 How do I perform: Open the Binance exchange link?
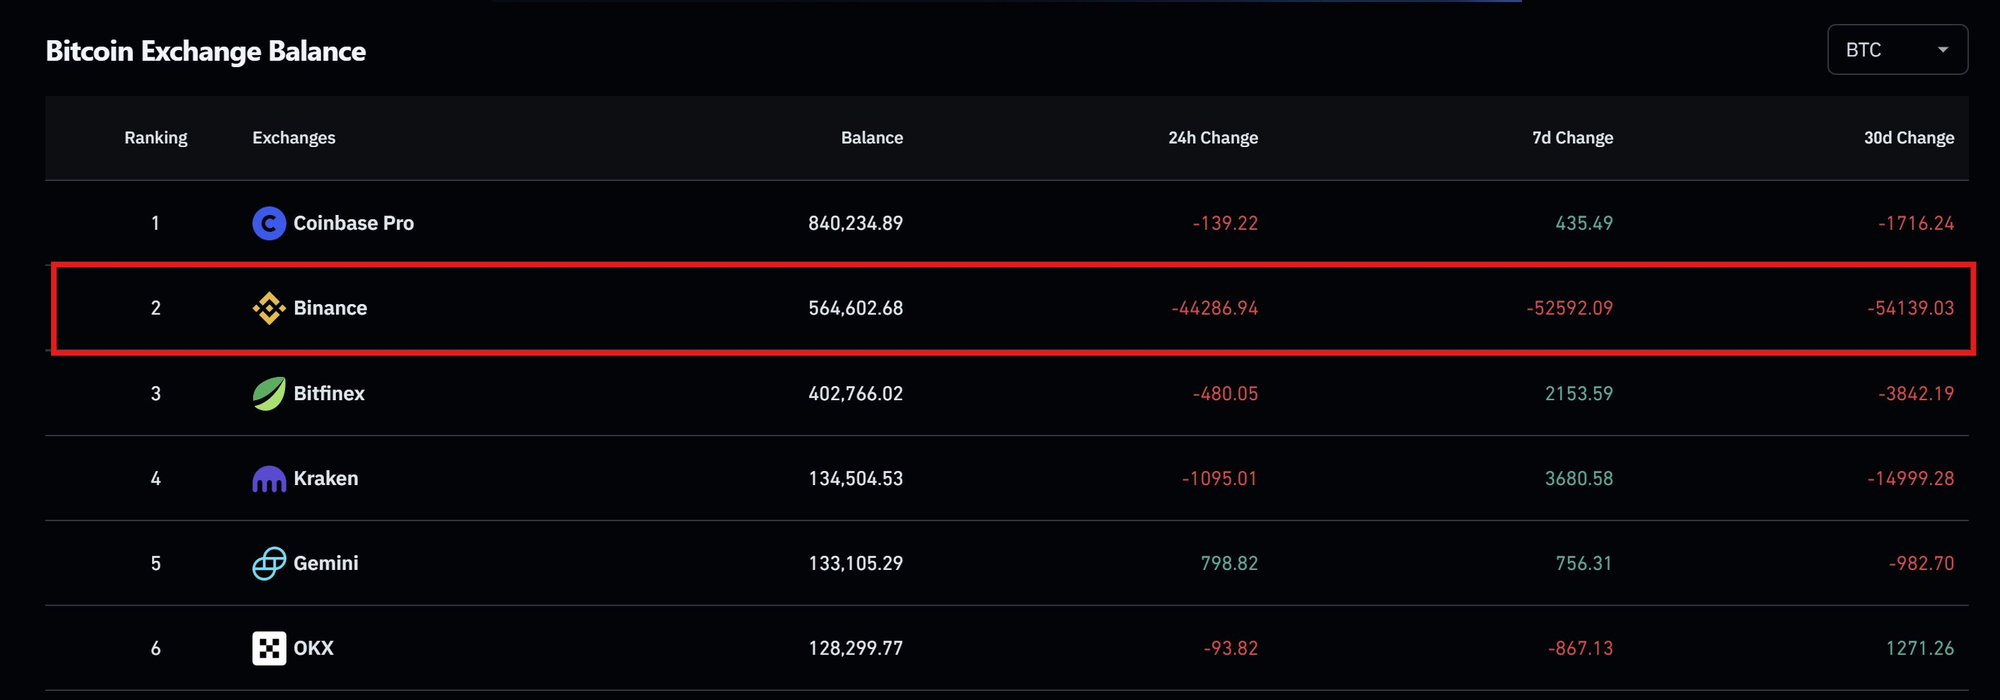pos(330,308)
